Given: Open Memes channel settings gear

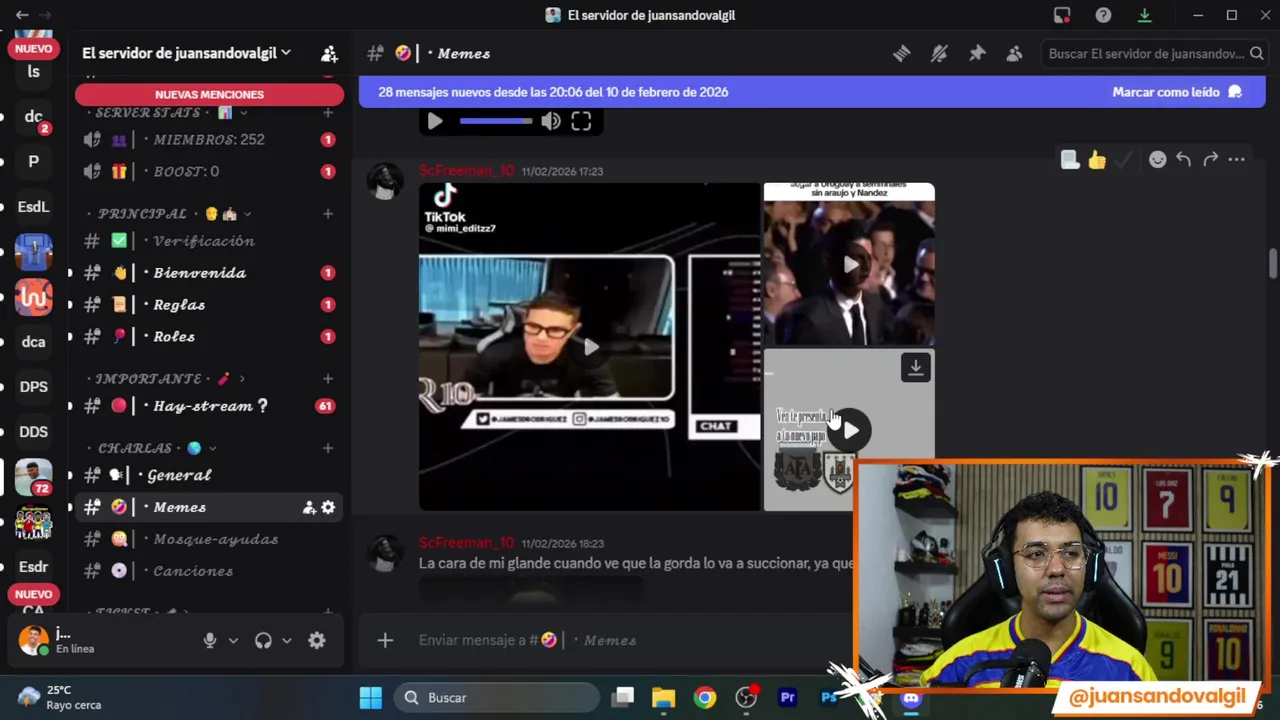Looking at the screenshot, I should [328, 508].
